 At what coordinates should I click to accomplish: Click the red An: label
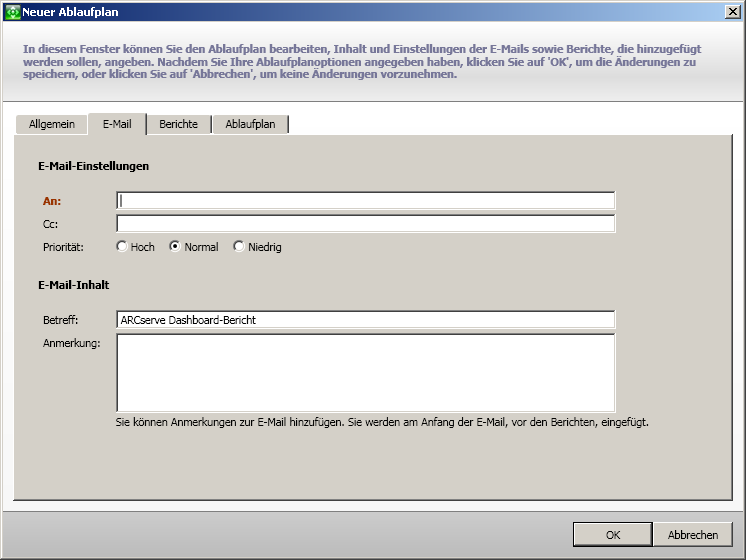[x=52, y=201]
